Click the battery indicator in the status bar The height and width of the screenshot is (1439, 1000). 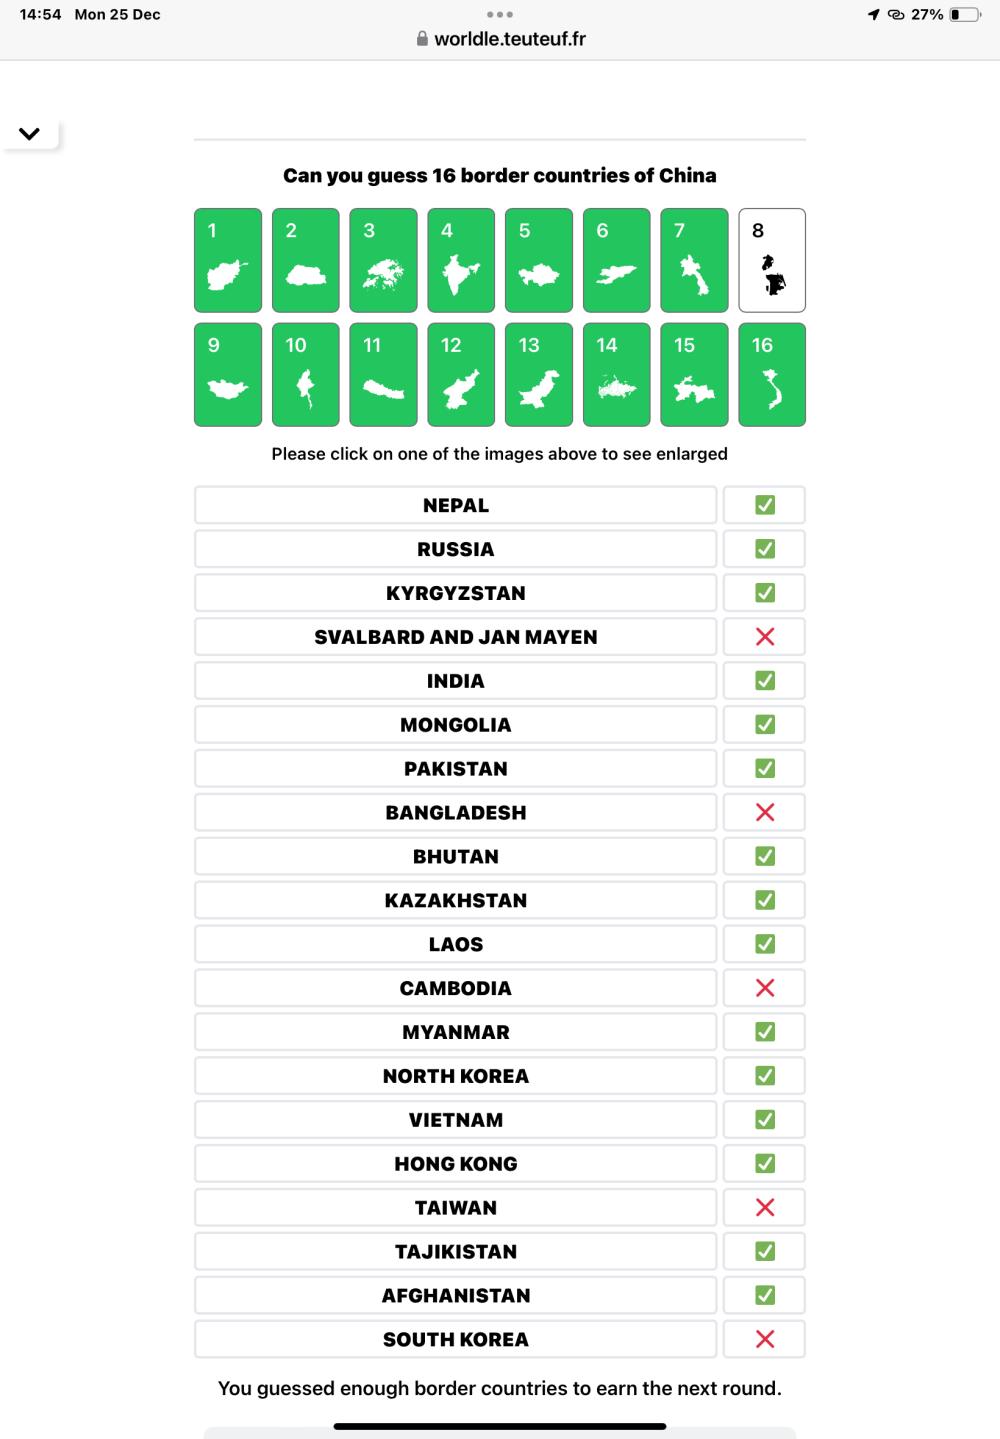(x=965, y=15)
